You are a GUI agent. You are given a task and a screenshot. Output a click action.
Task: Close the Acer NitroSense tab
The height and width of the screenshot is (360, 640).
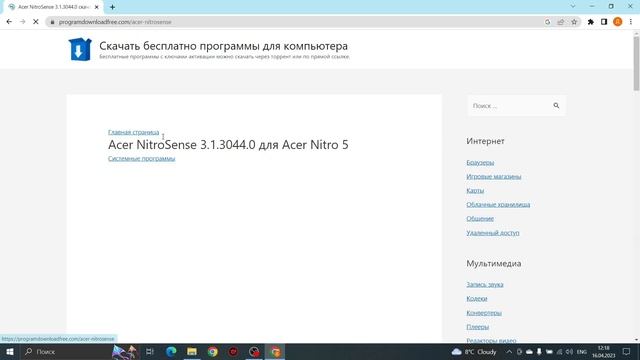coord(97,7)
